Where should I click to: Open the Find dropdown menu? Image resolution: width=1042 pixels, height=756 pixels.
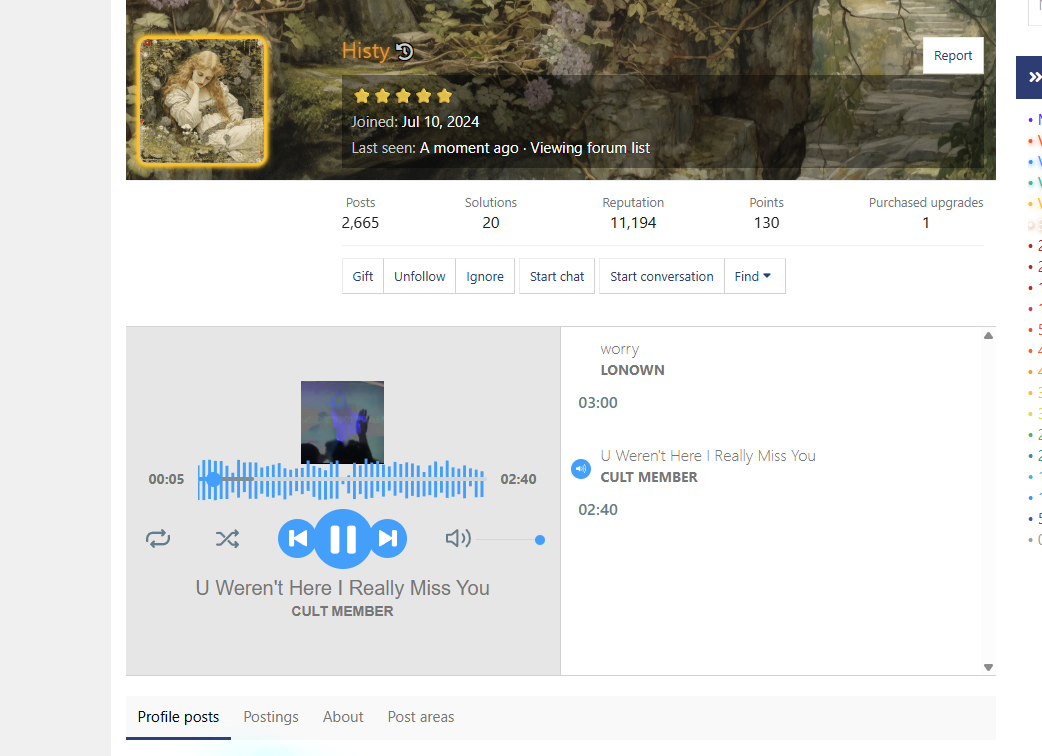point(754,276)
